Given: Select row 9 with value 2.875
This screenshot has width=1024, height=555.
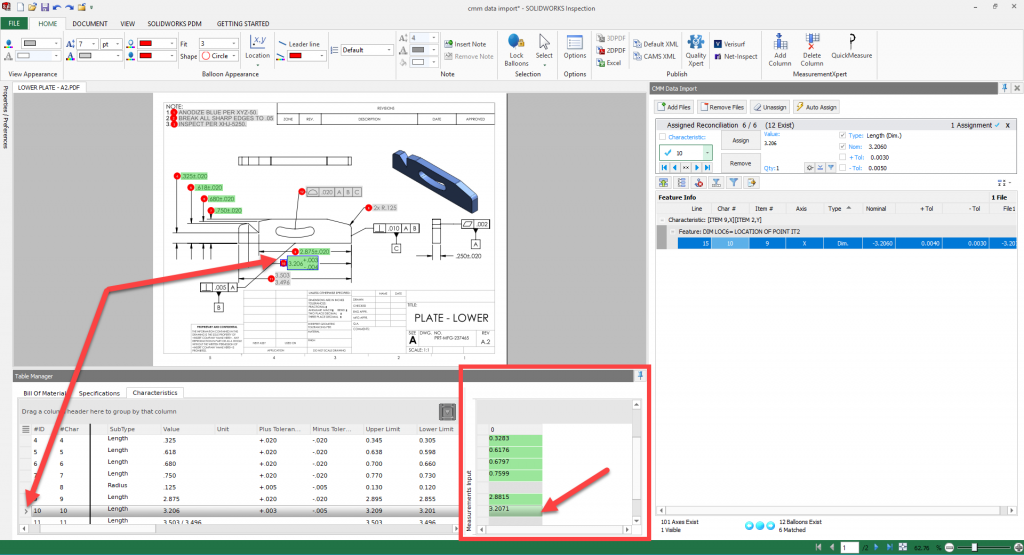Looking at the screenshot, I should point(238,498).
